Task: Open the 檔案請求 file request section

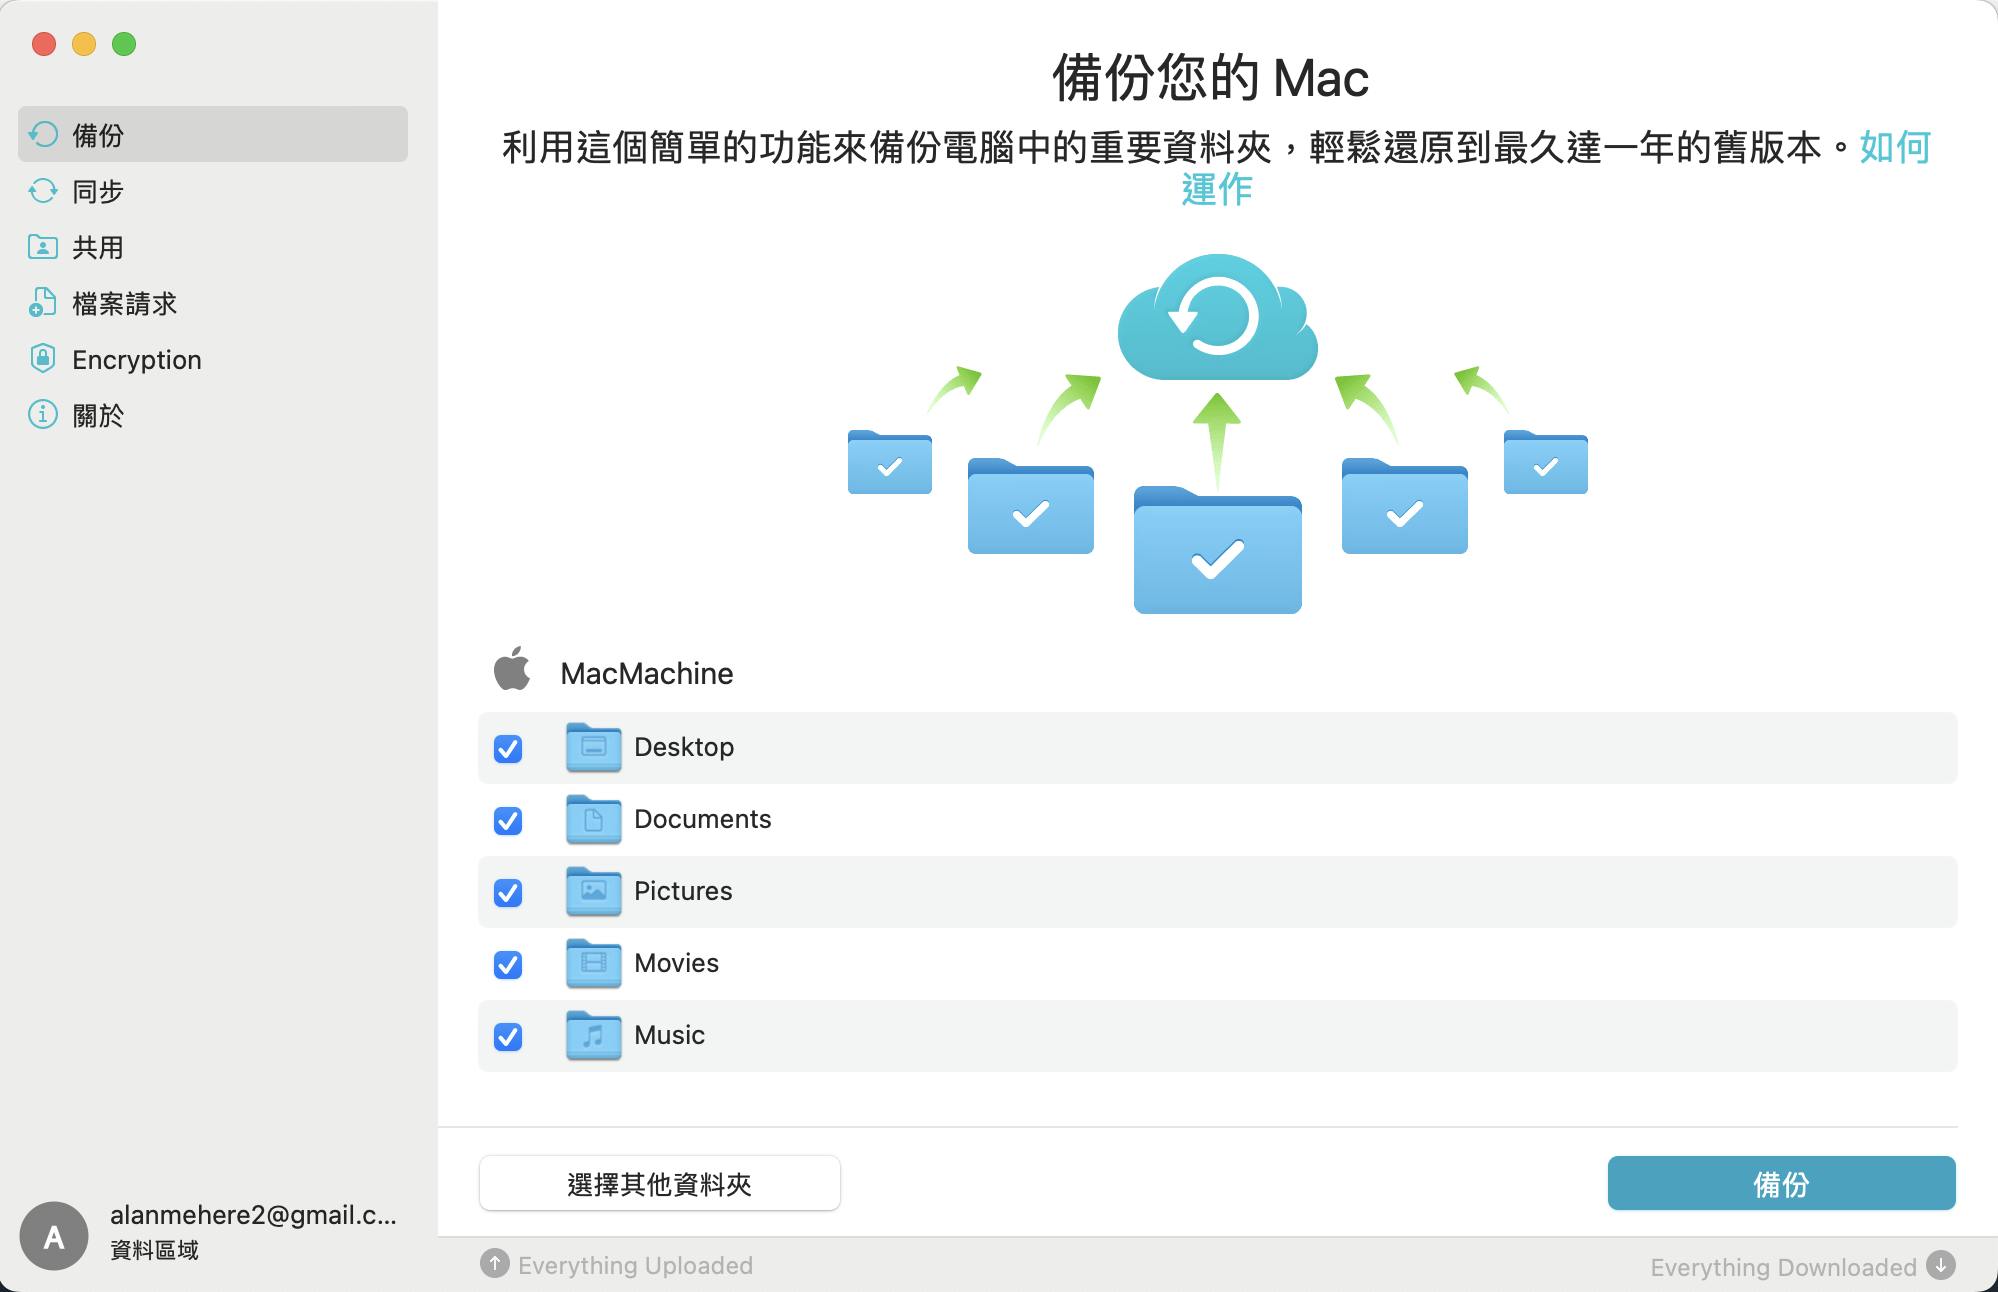Action: [x=124, y=303]
